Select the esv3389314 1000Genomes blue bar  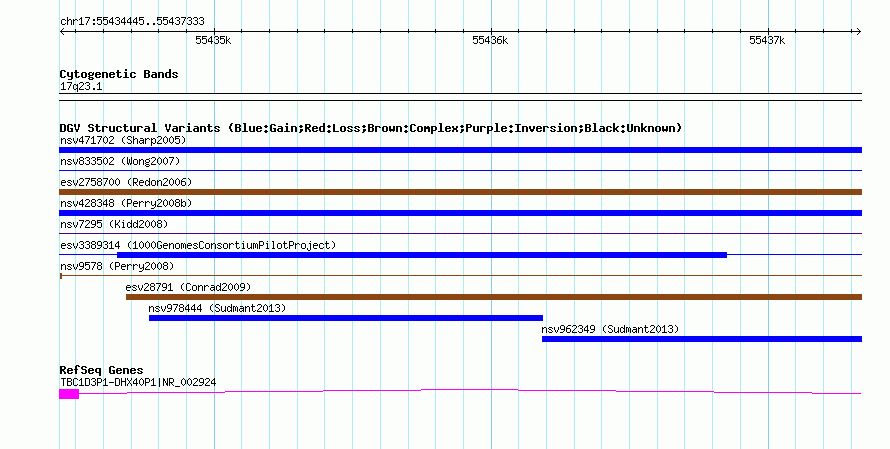pos(422,255)
